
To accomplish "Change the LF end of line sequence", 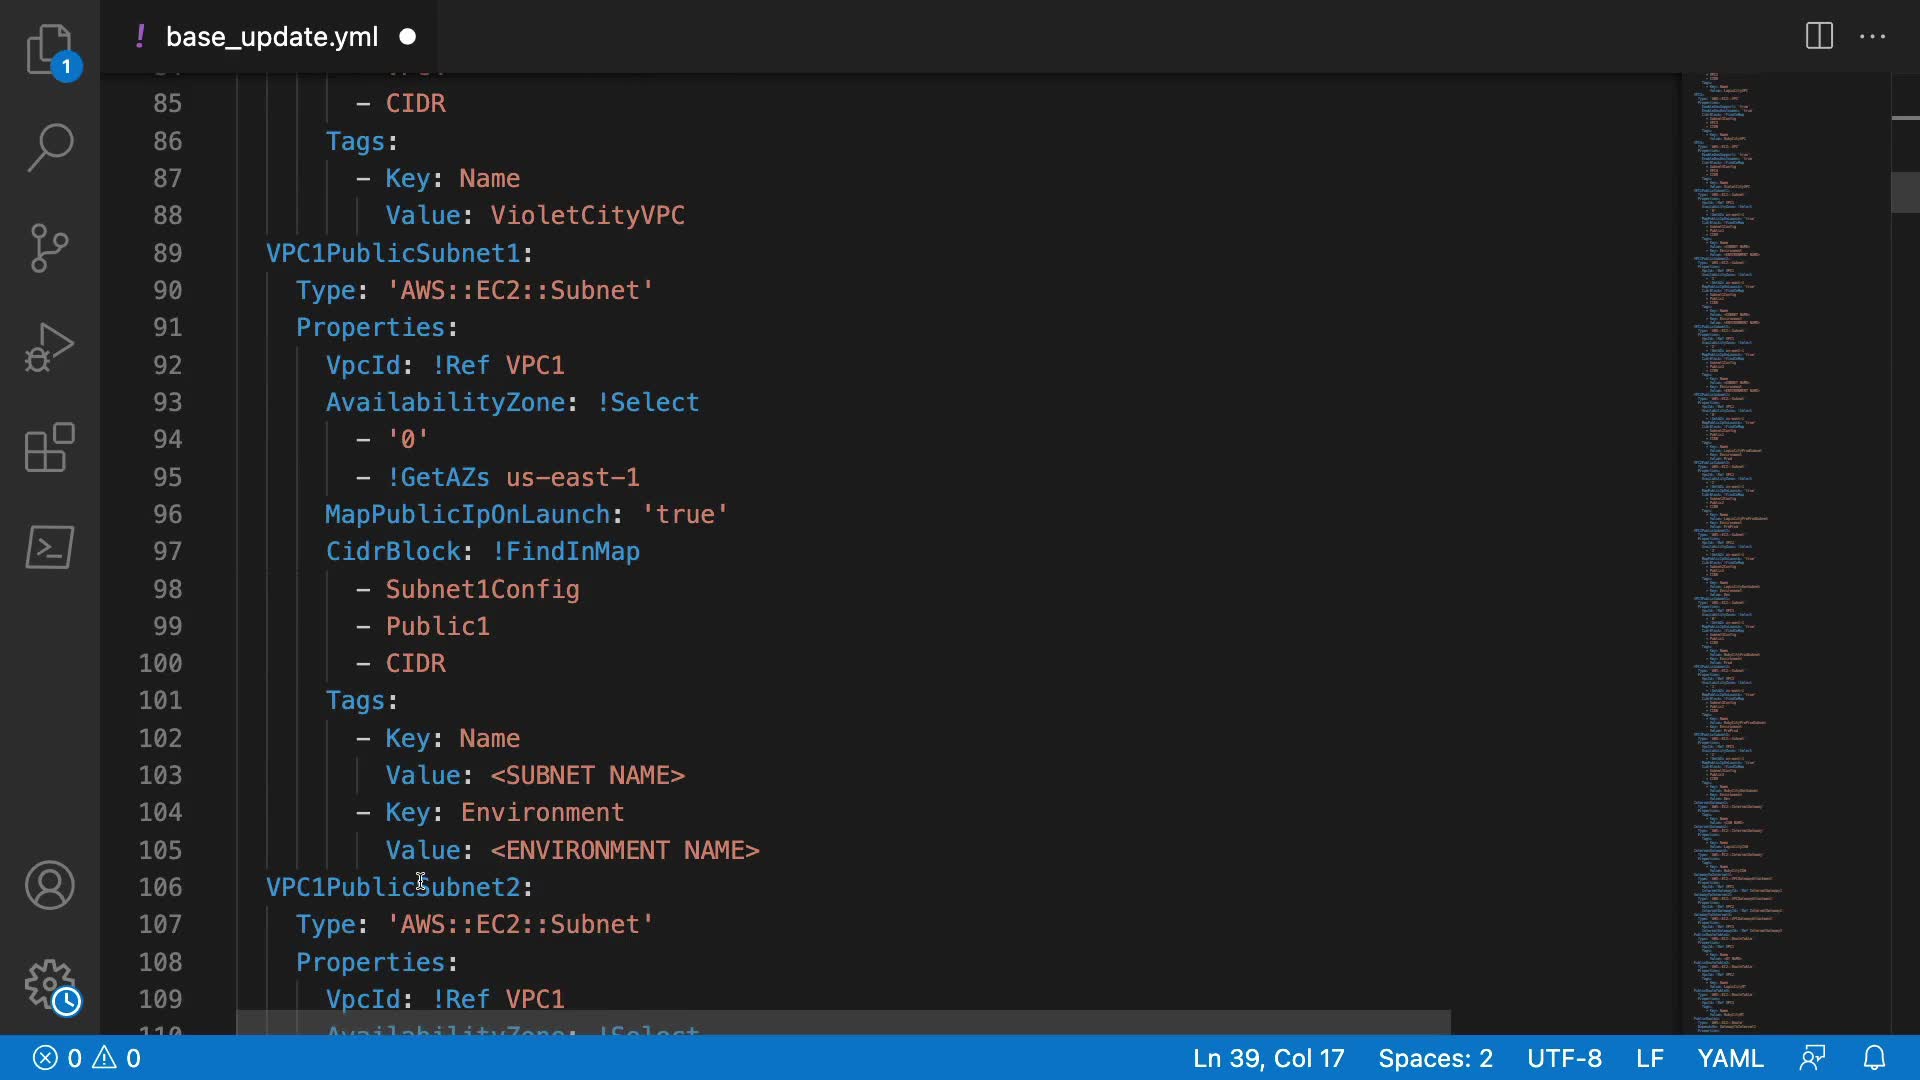I will tap(1649, 1058).
